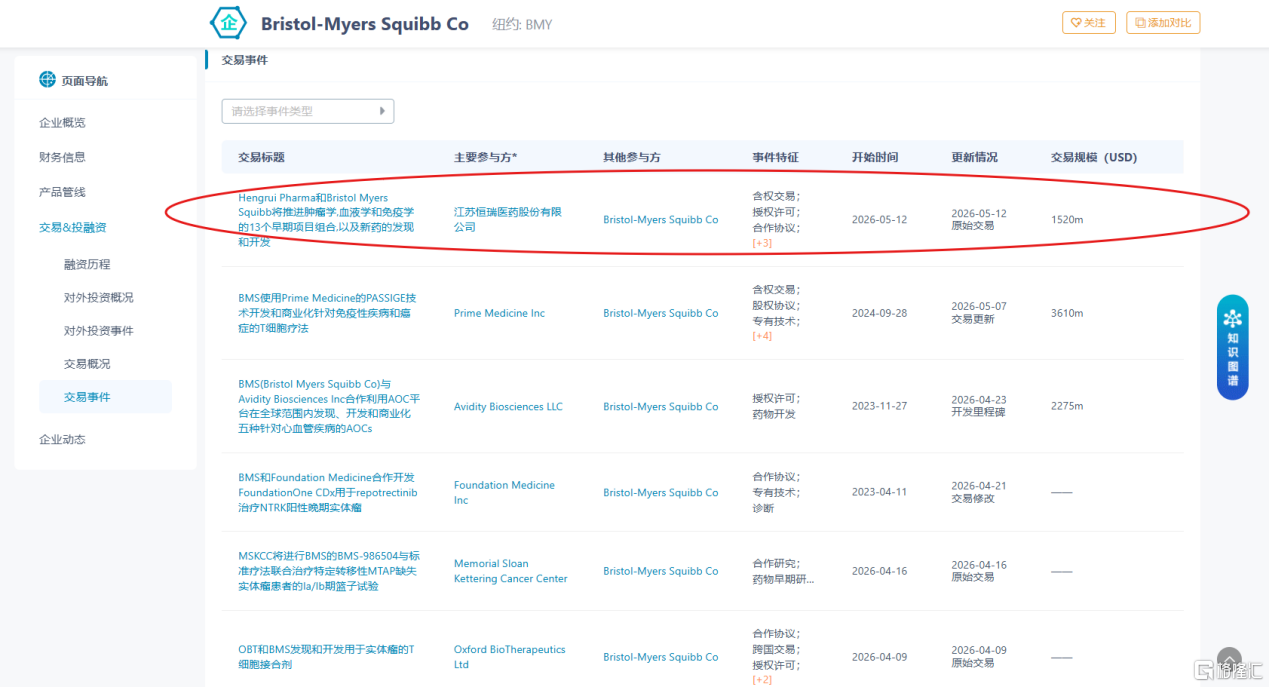Open the OBT和BMS T细胞接合剂 deal title
Image resolution: width=1269 pixels, height=687 pixels.
(326, 657)
